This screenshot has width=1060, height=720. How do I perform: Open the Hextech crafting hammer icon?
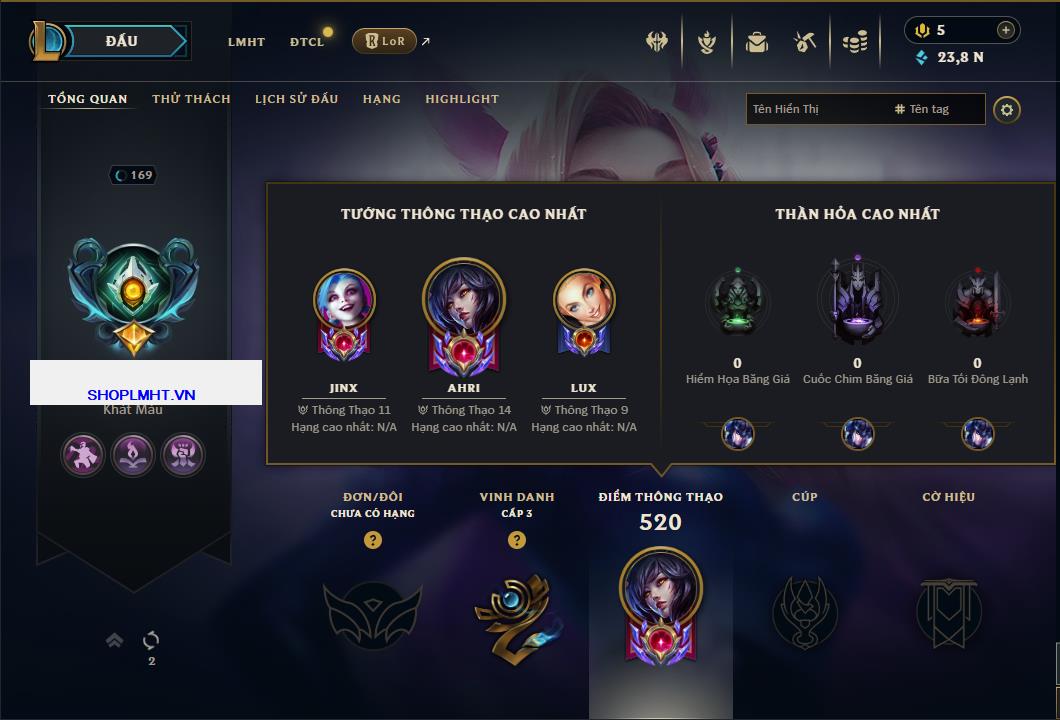(x=804, y=42)
